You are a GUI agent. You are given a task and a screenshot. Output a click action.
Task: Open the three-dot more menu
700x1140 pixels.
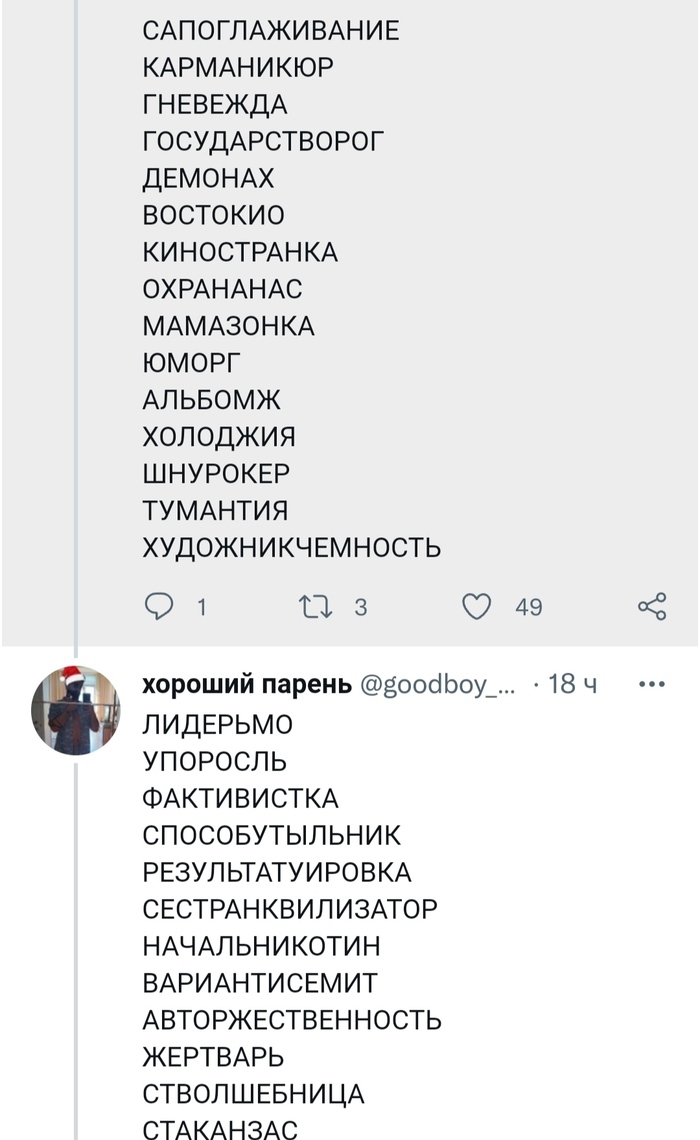[652, 684]
